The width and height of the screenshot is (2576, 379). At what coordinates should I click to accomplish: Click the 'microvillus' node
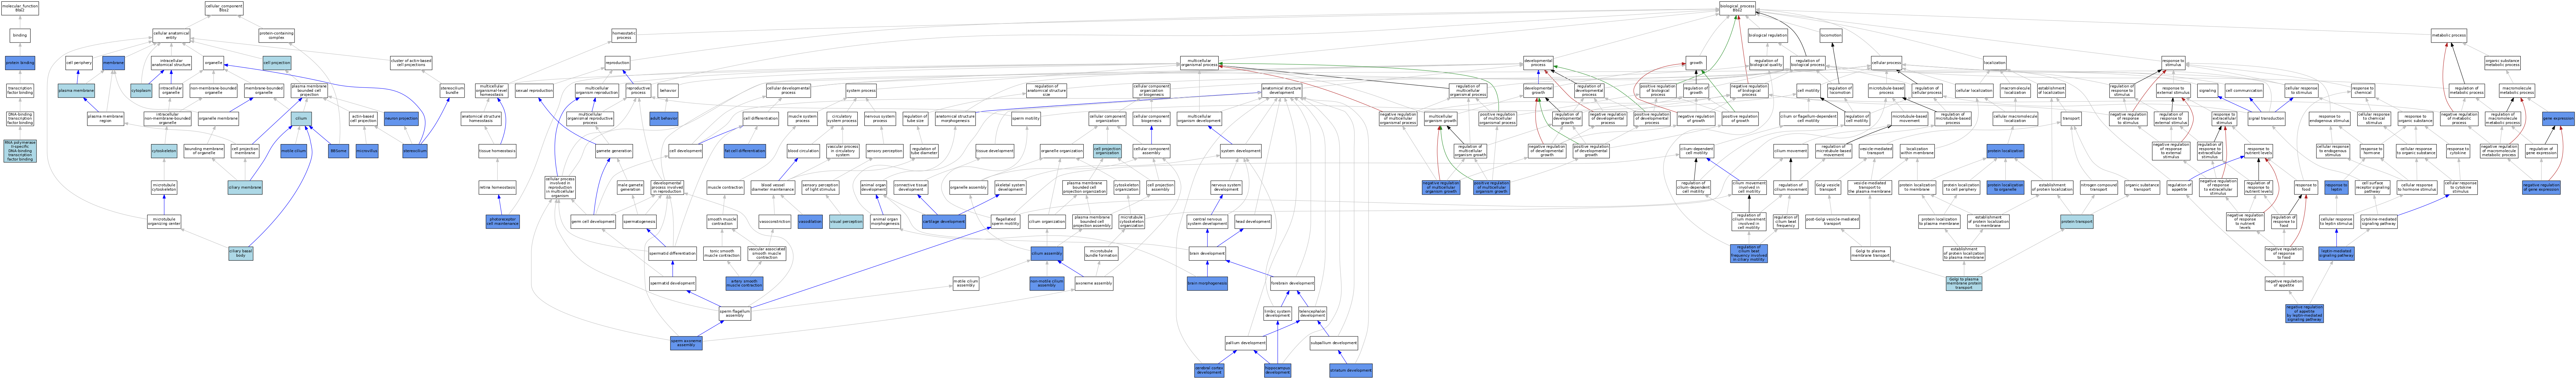click(367, 151)
